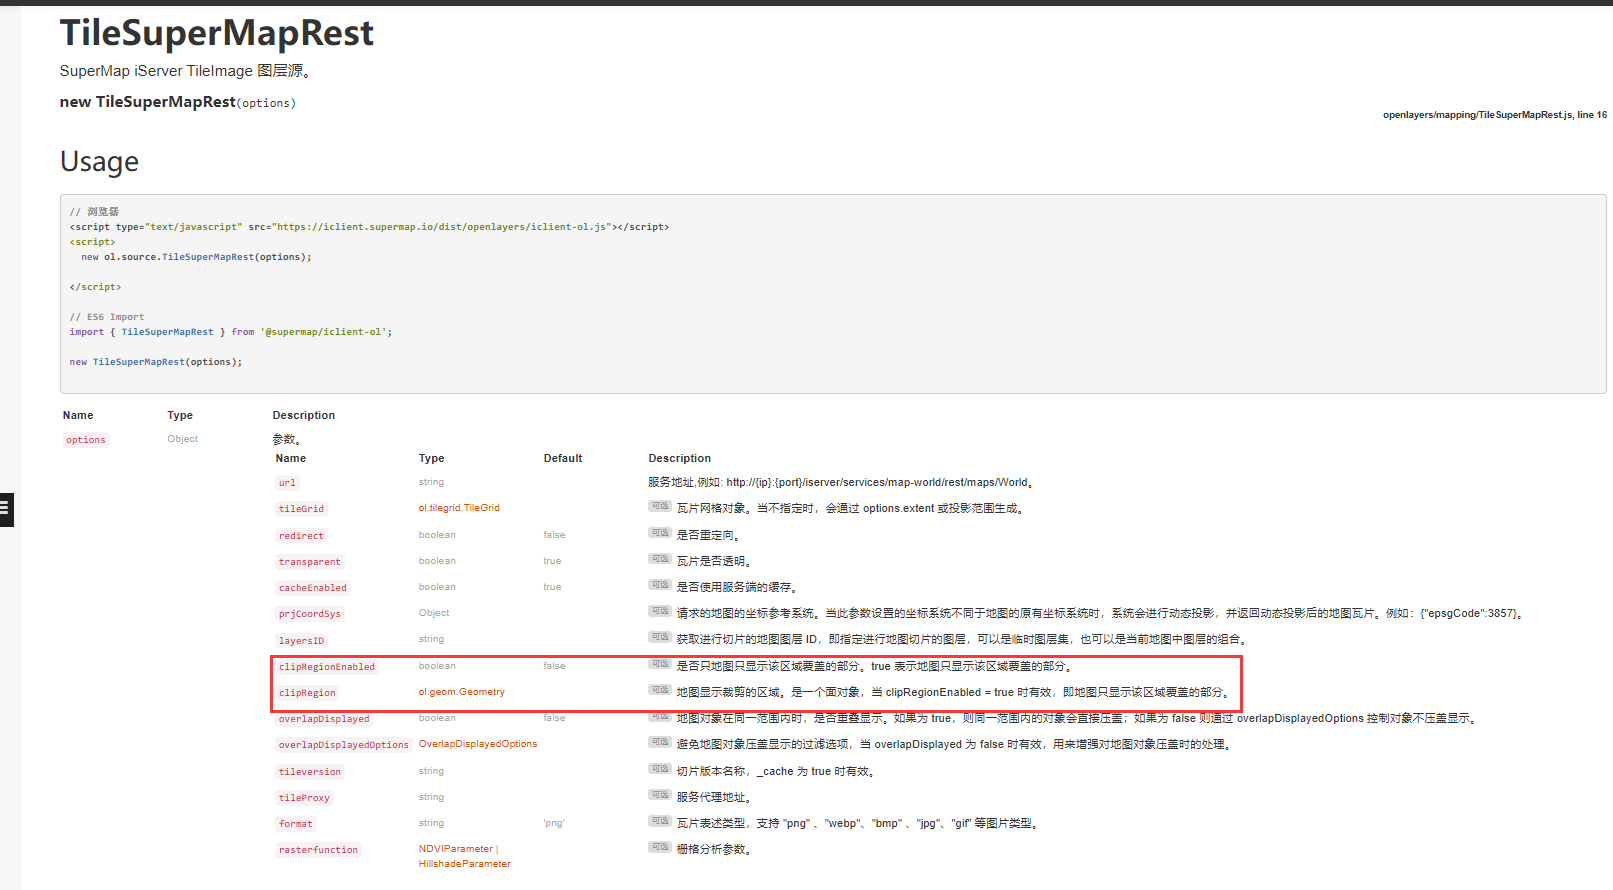
Task: Click the optional badge in format row
Action: click(660, 822)
